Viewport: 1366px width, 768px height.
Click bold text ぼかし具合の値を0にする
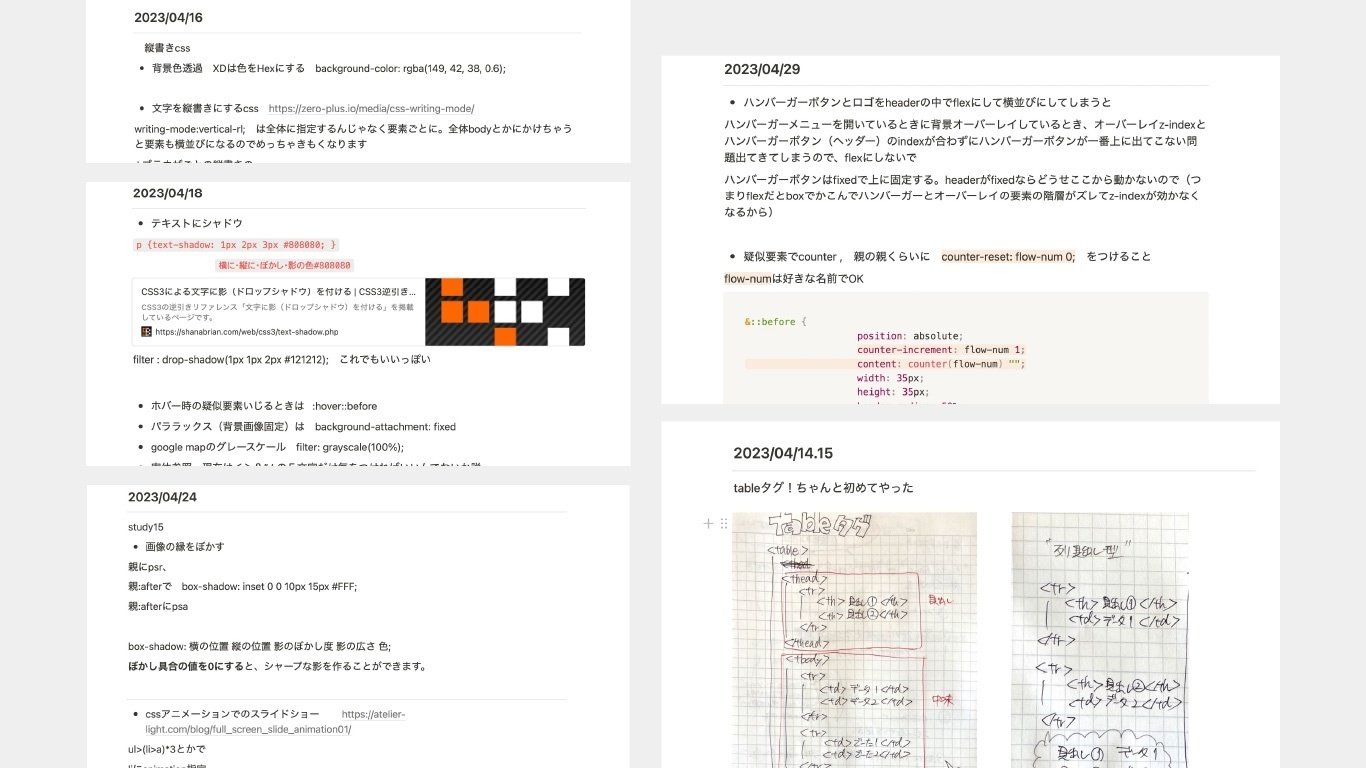[186, 666]
